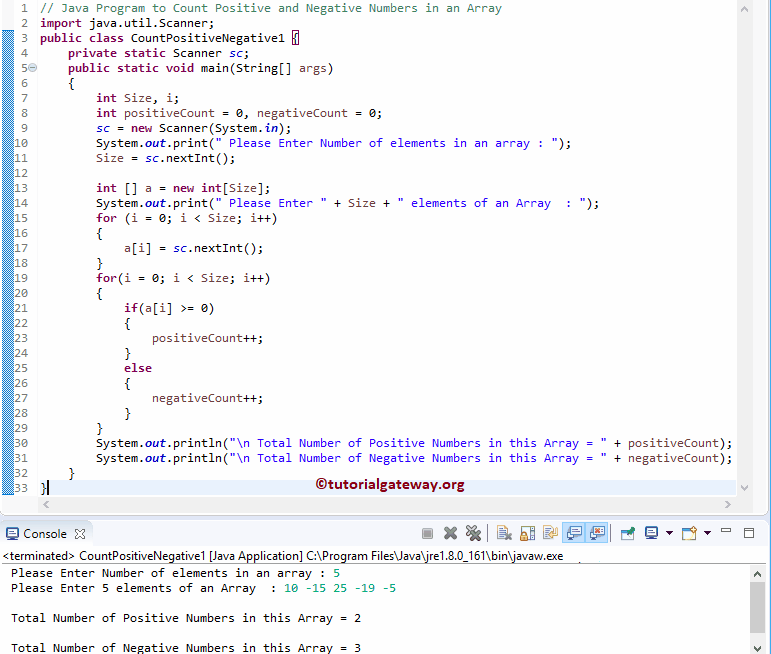This screenshot has width=771, height=654.
Task: Click editor vertical scrollbar up arrow
Action: click(744, 9)
